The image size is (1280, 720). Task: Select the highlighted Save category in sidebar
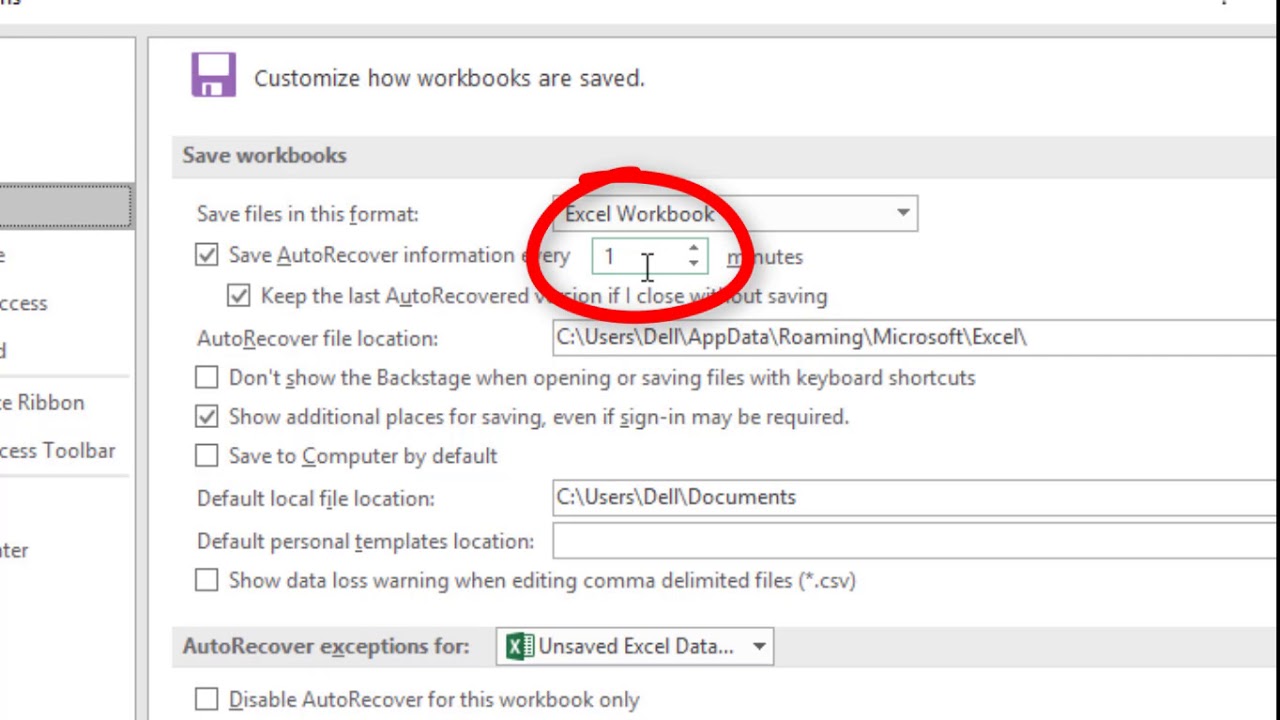click(x=66, y=207)
